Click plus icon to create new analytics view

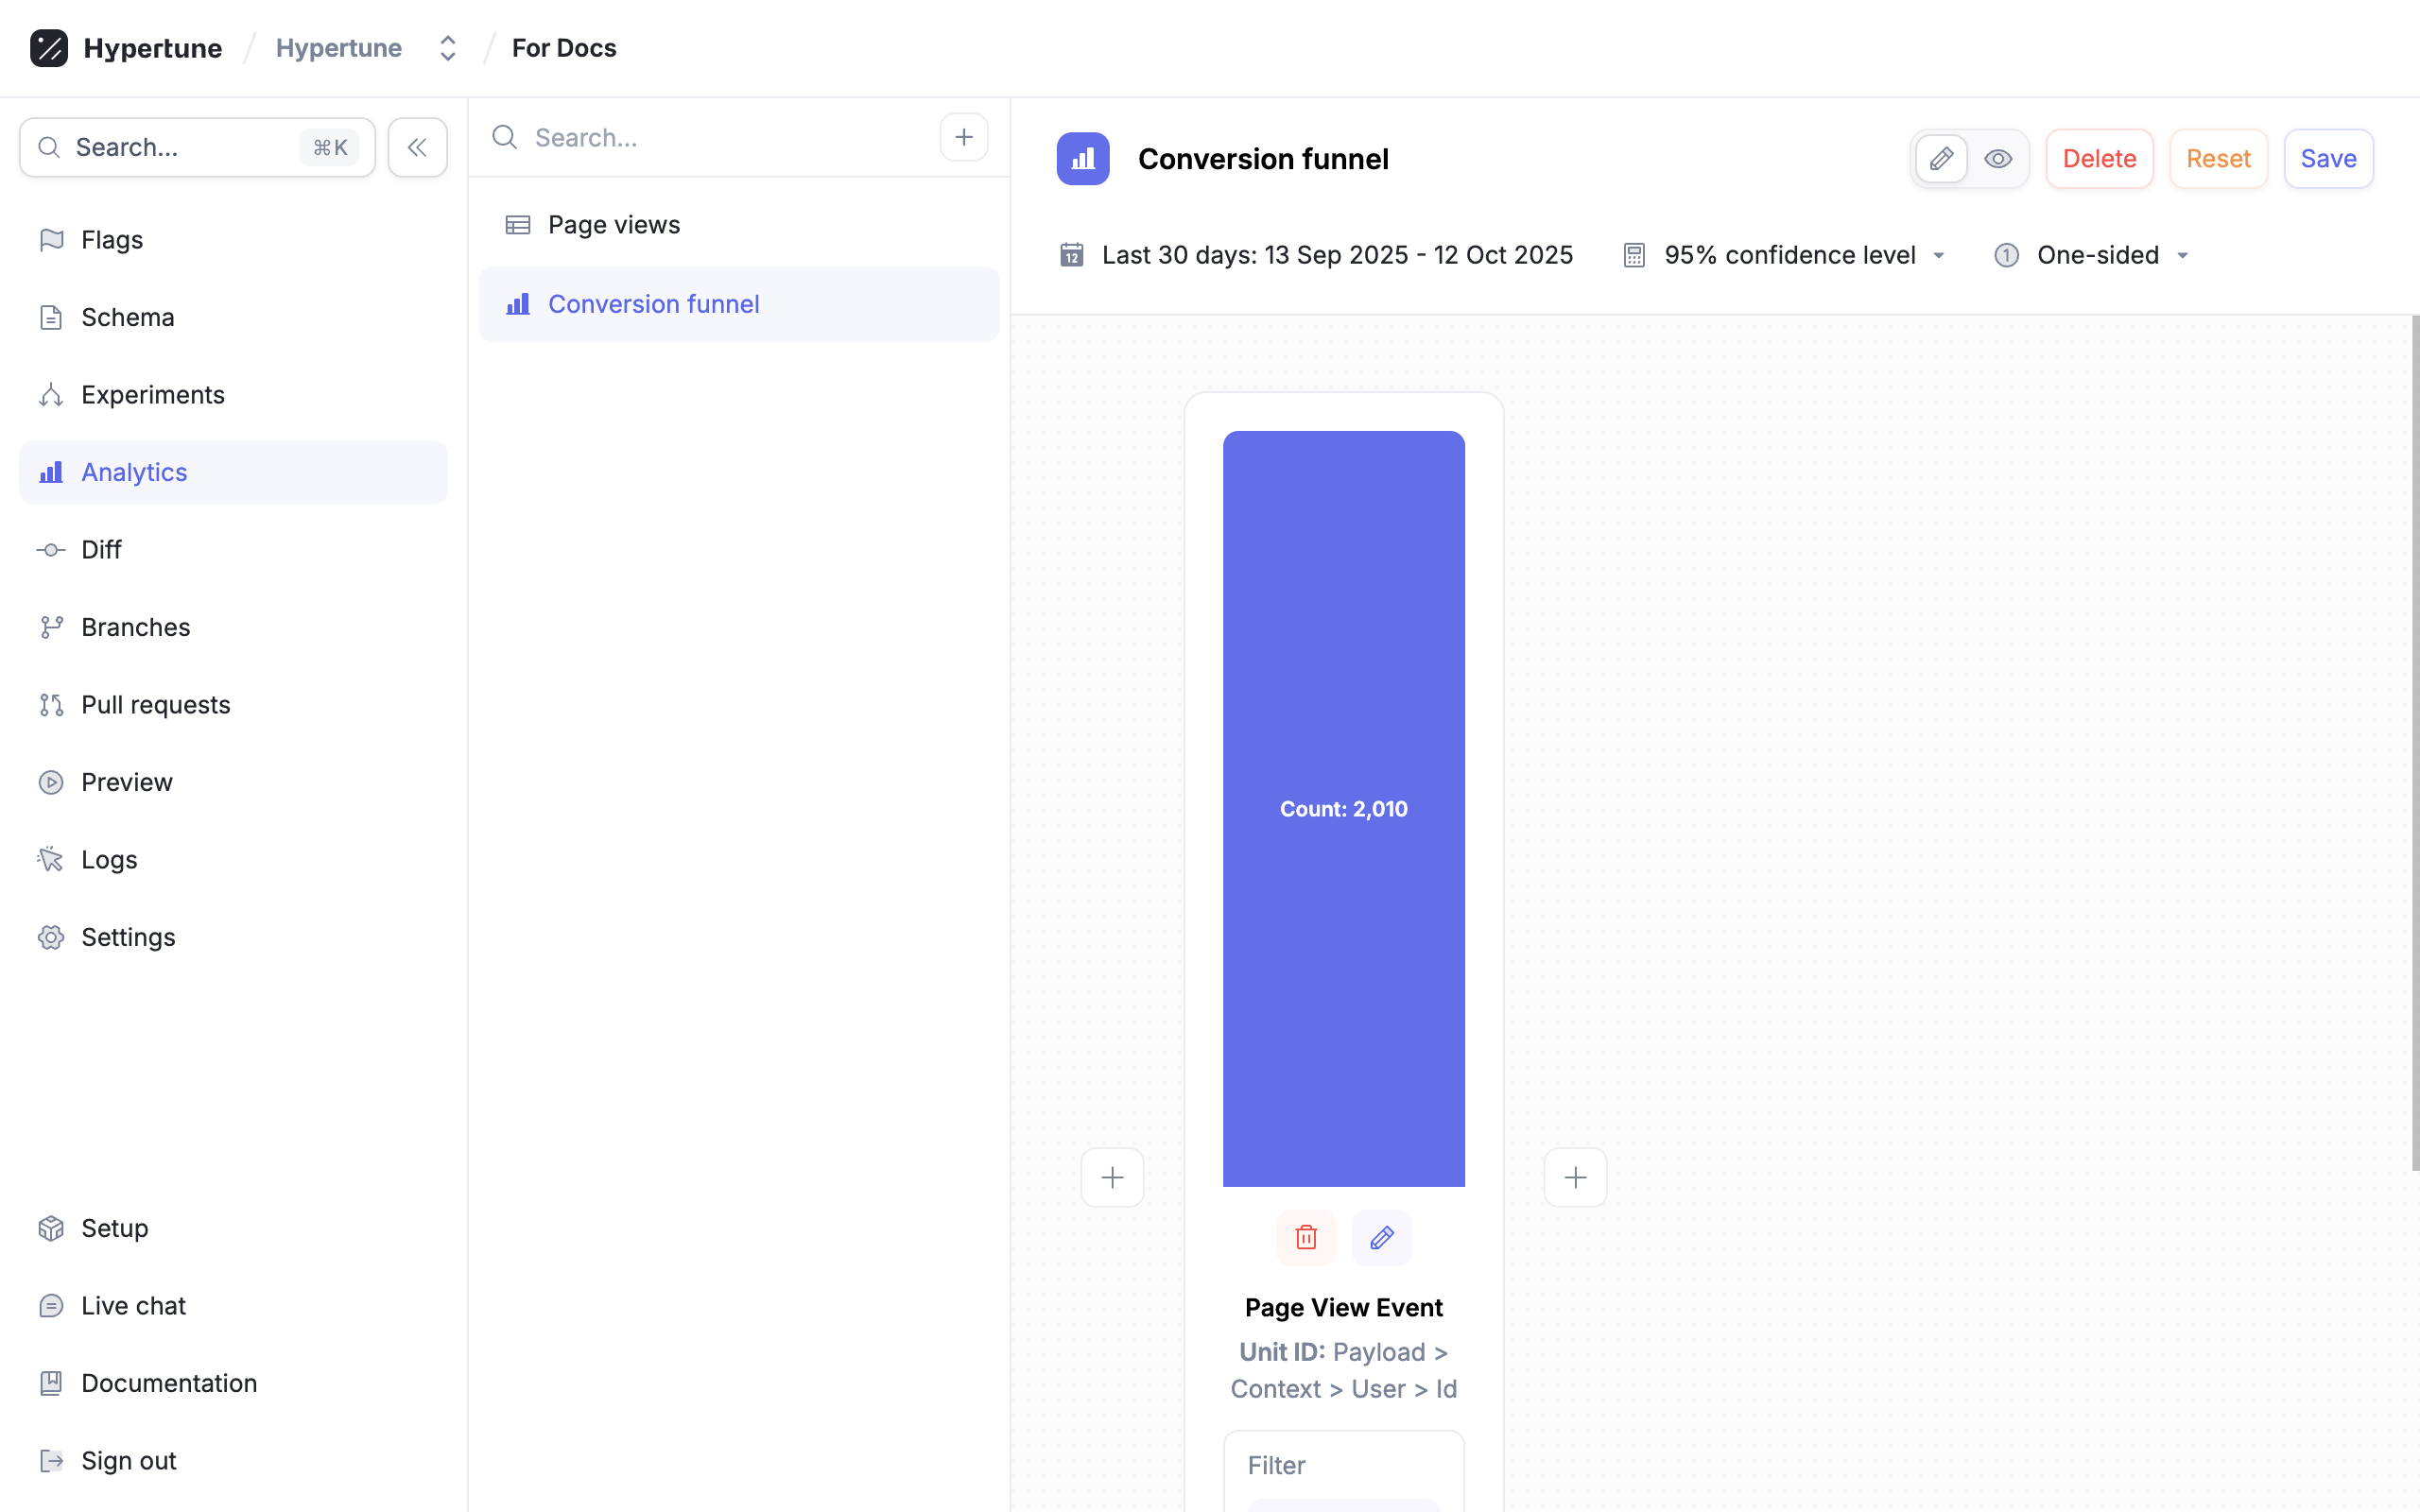pos(963,137)
